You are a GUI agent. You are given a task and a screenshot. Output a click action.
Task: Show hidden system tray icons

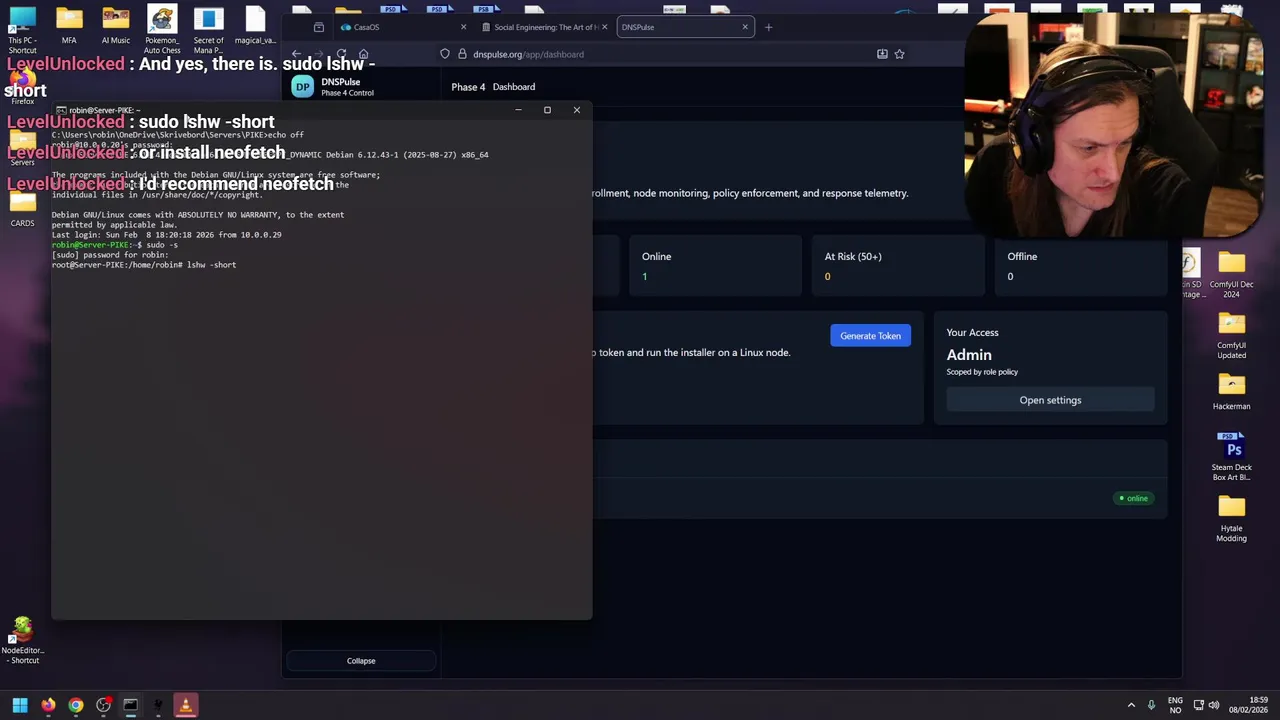coord(1131,705)
